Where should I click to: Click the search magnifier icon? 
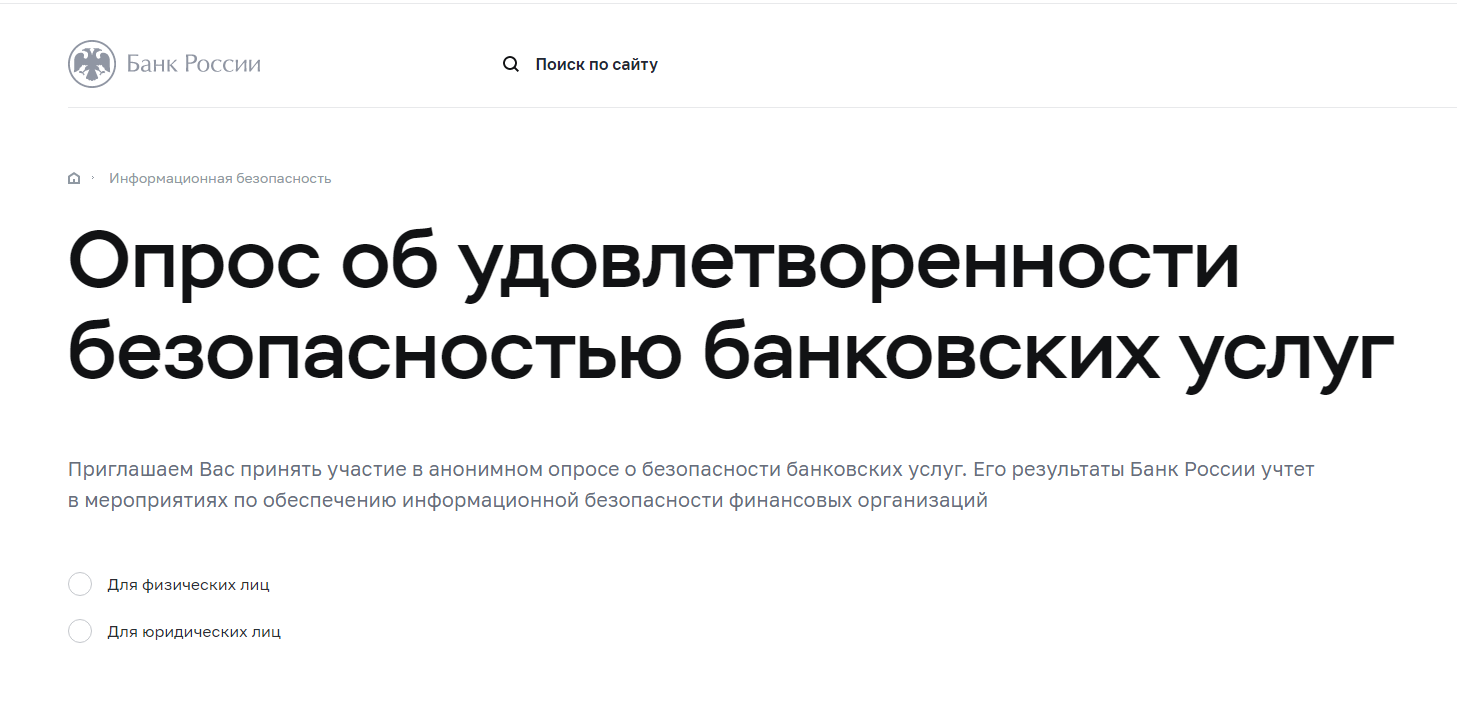(511, 64)
